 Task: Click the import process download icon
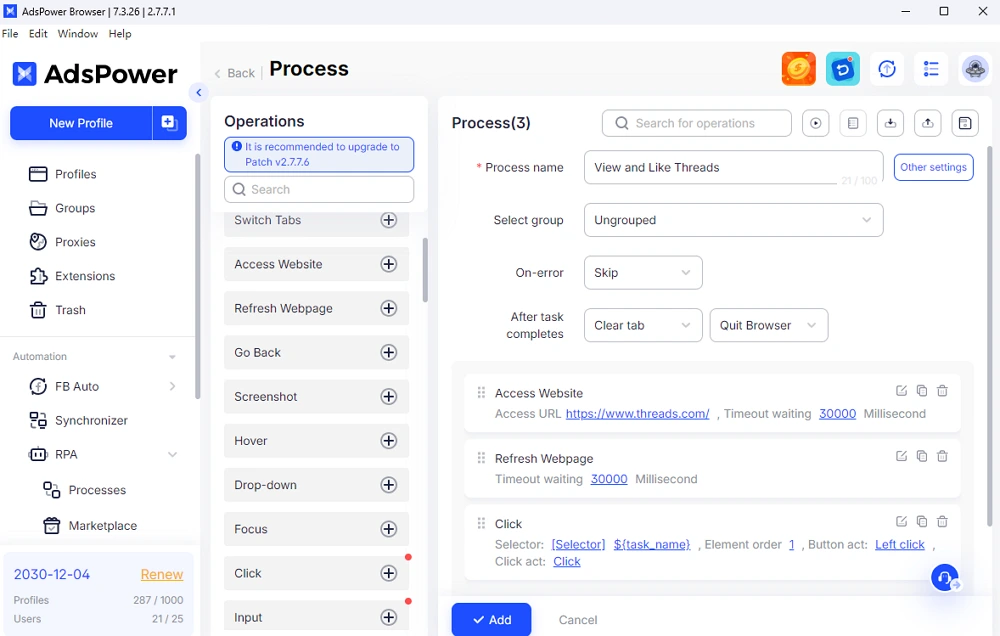click(x=890, y=123)
